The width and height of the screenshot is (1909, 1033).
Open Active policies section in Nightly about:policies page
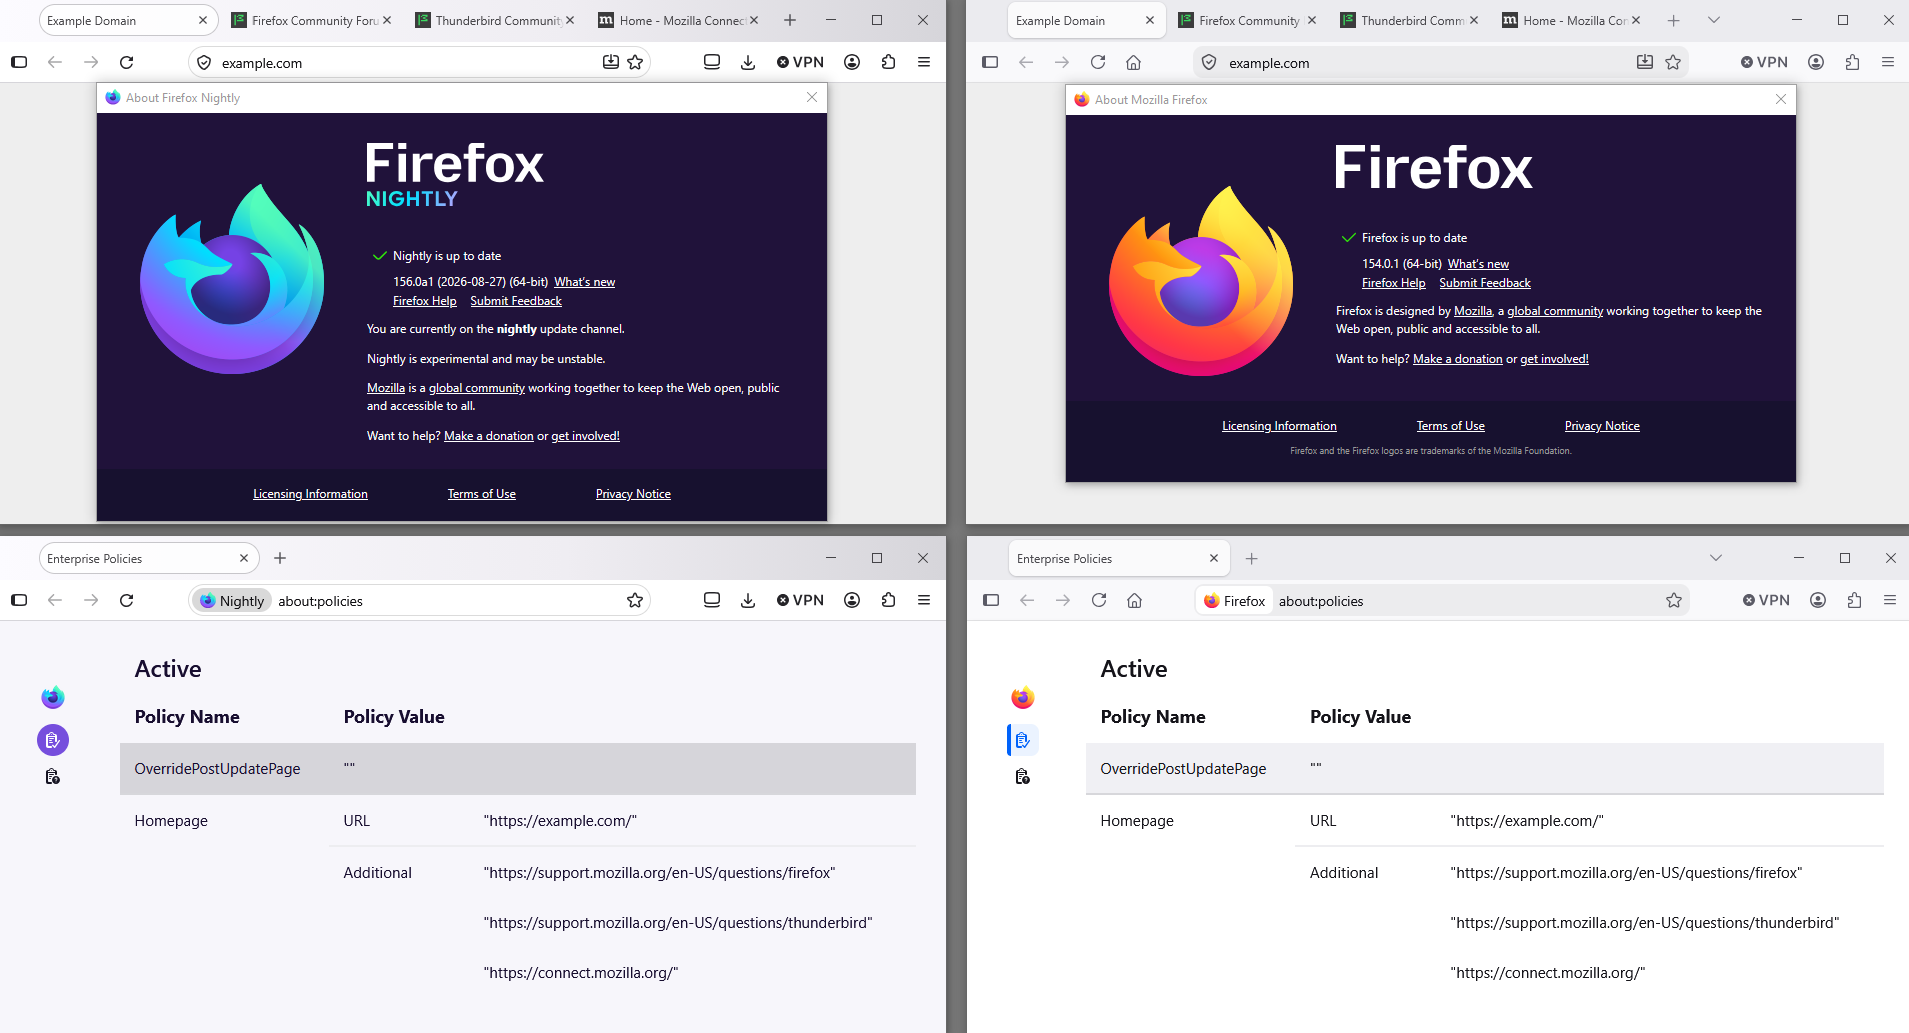click(53, 740)
